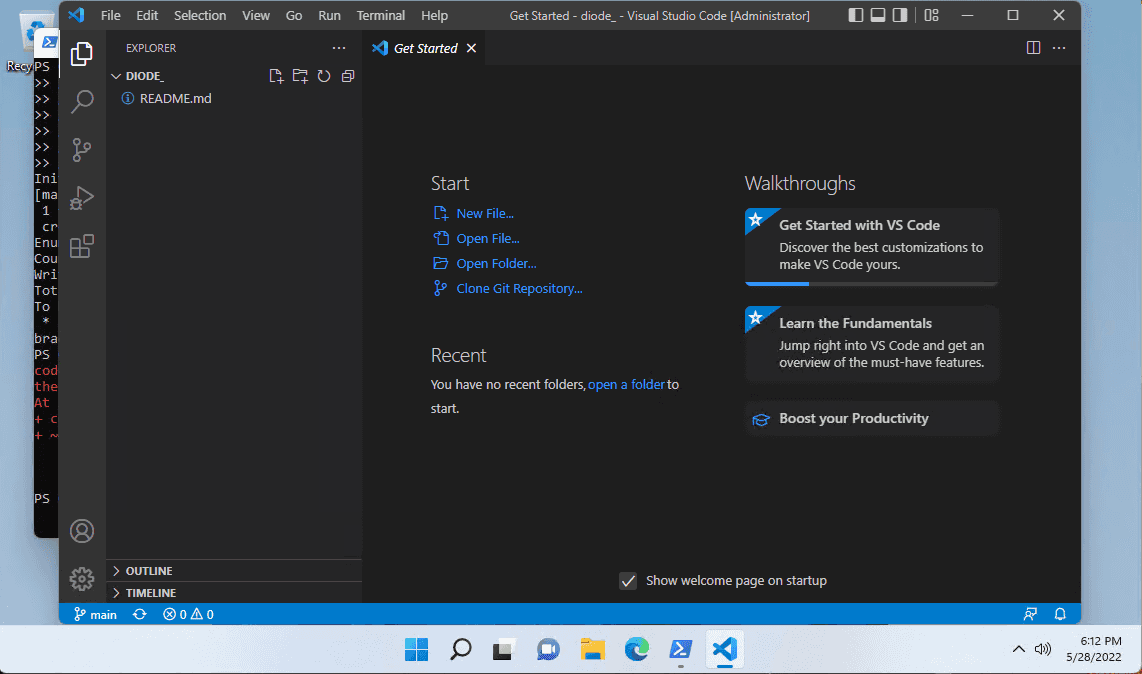Open the Manage gear menu
Screen dimensions: 1142x674
coord(82,579)
